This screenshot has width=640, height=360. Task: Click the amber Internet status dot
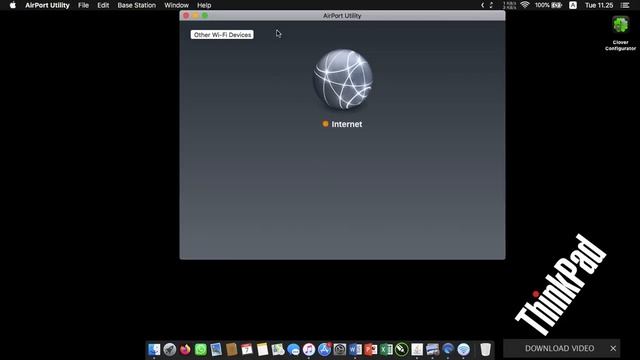pos(325,124)
